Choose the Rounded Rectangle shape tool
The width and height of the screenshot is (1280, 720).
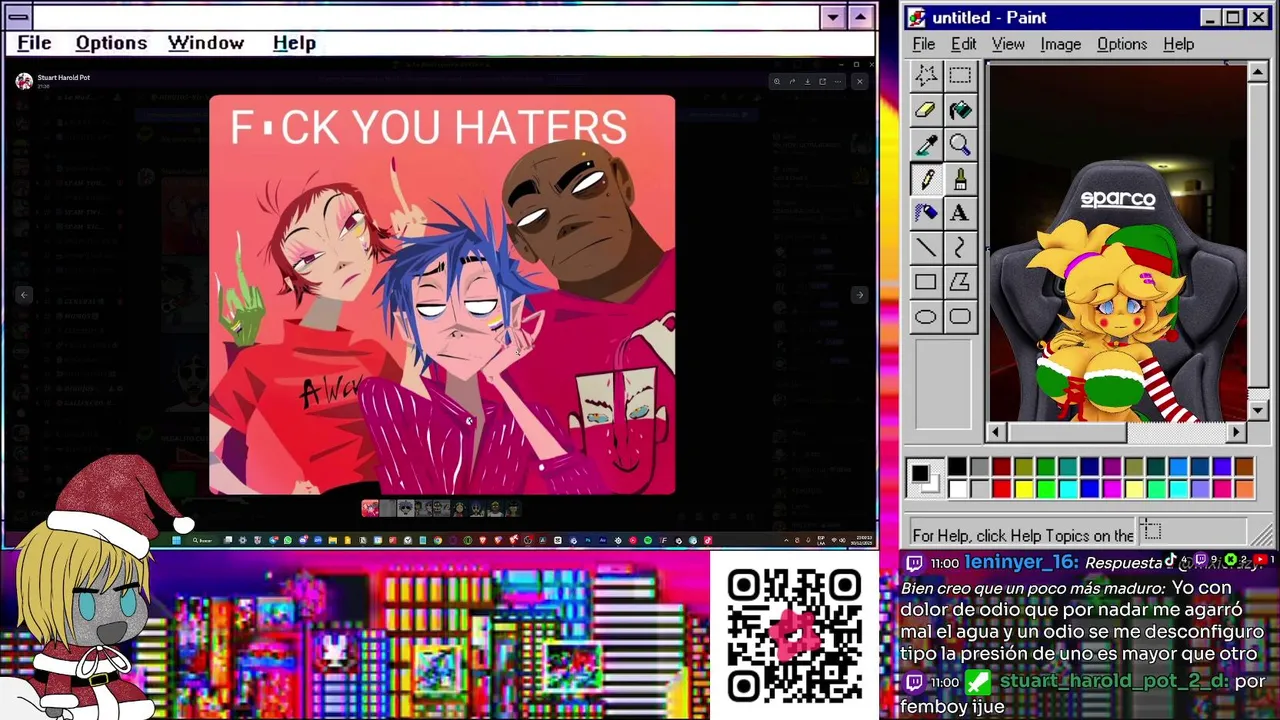(x=960, y=317)
